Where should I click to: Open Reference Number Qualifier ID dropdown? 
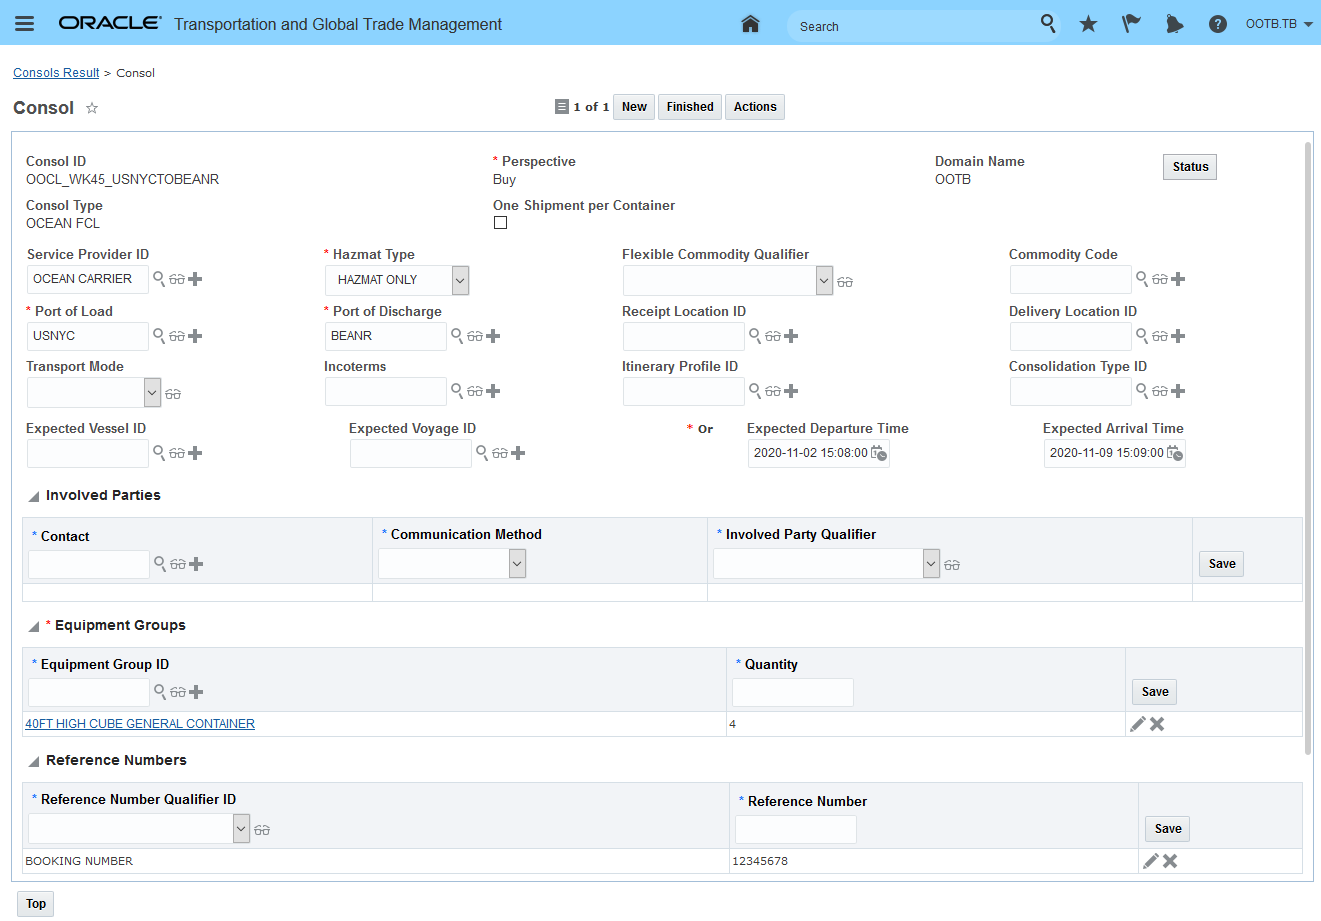241,829
